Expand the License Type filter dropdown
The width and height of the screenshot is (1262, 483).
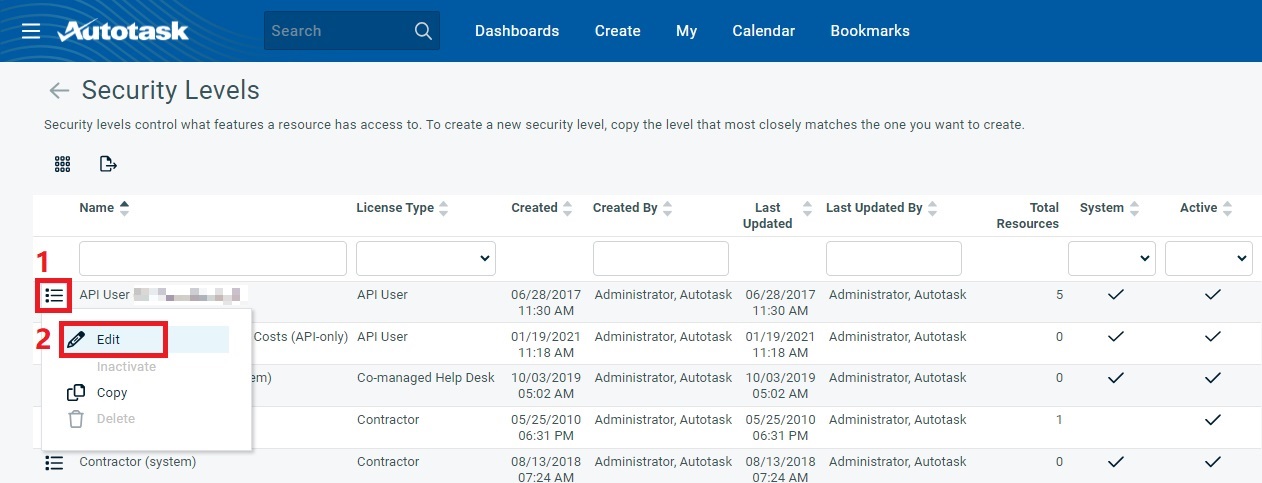(x=426, y=258)
